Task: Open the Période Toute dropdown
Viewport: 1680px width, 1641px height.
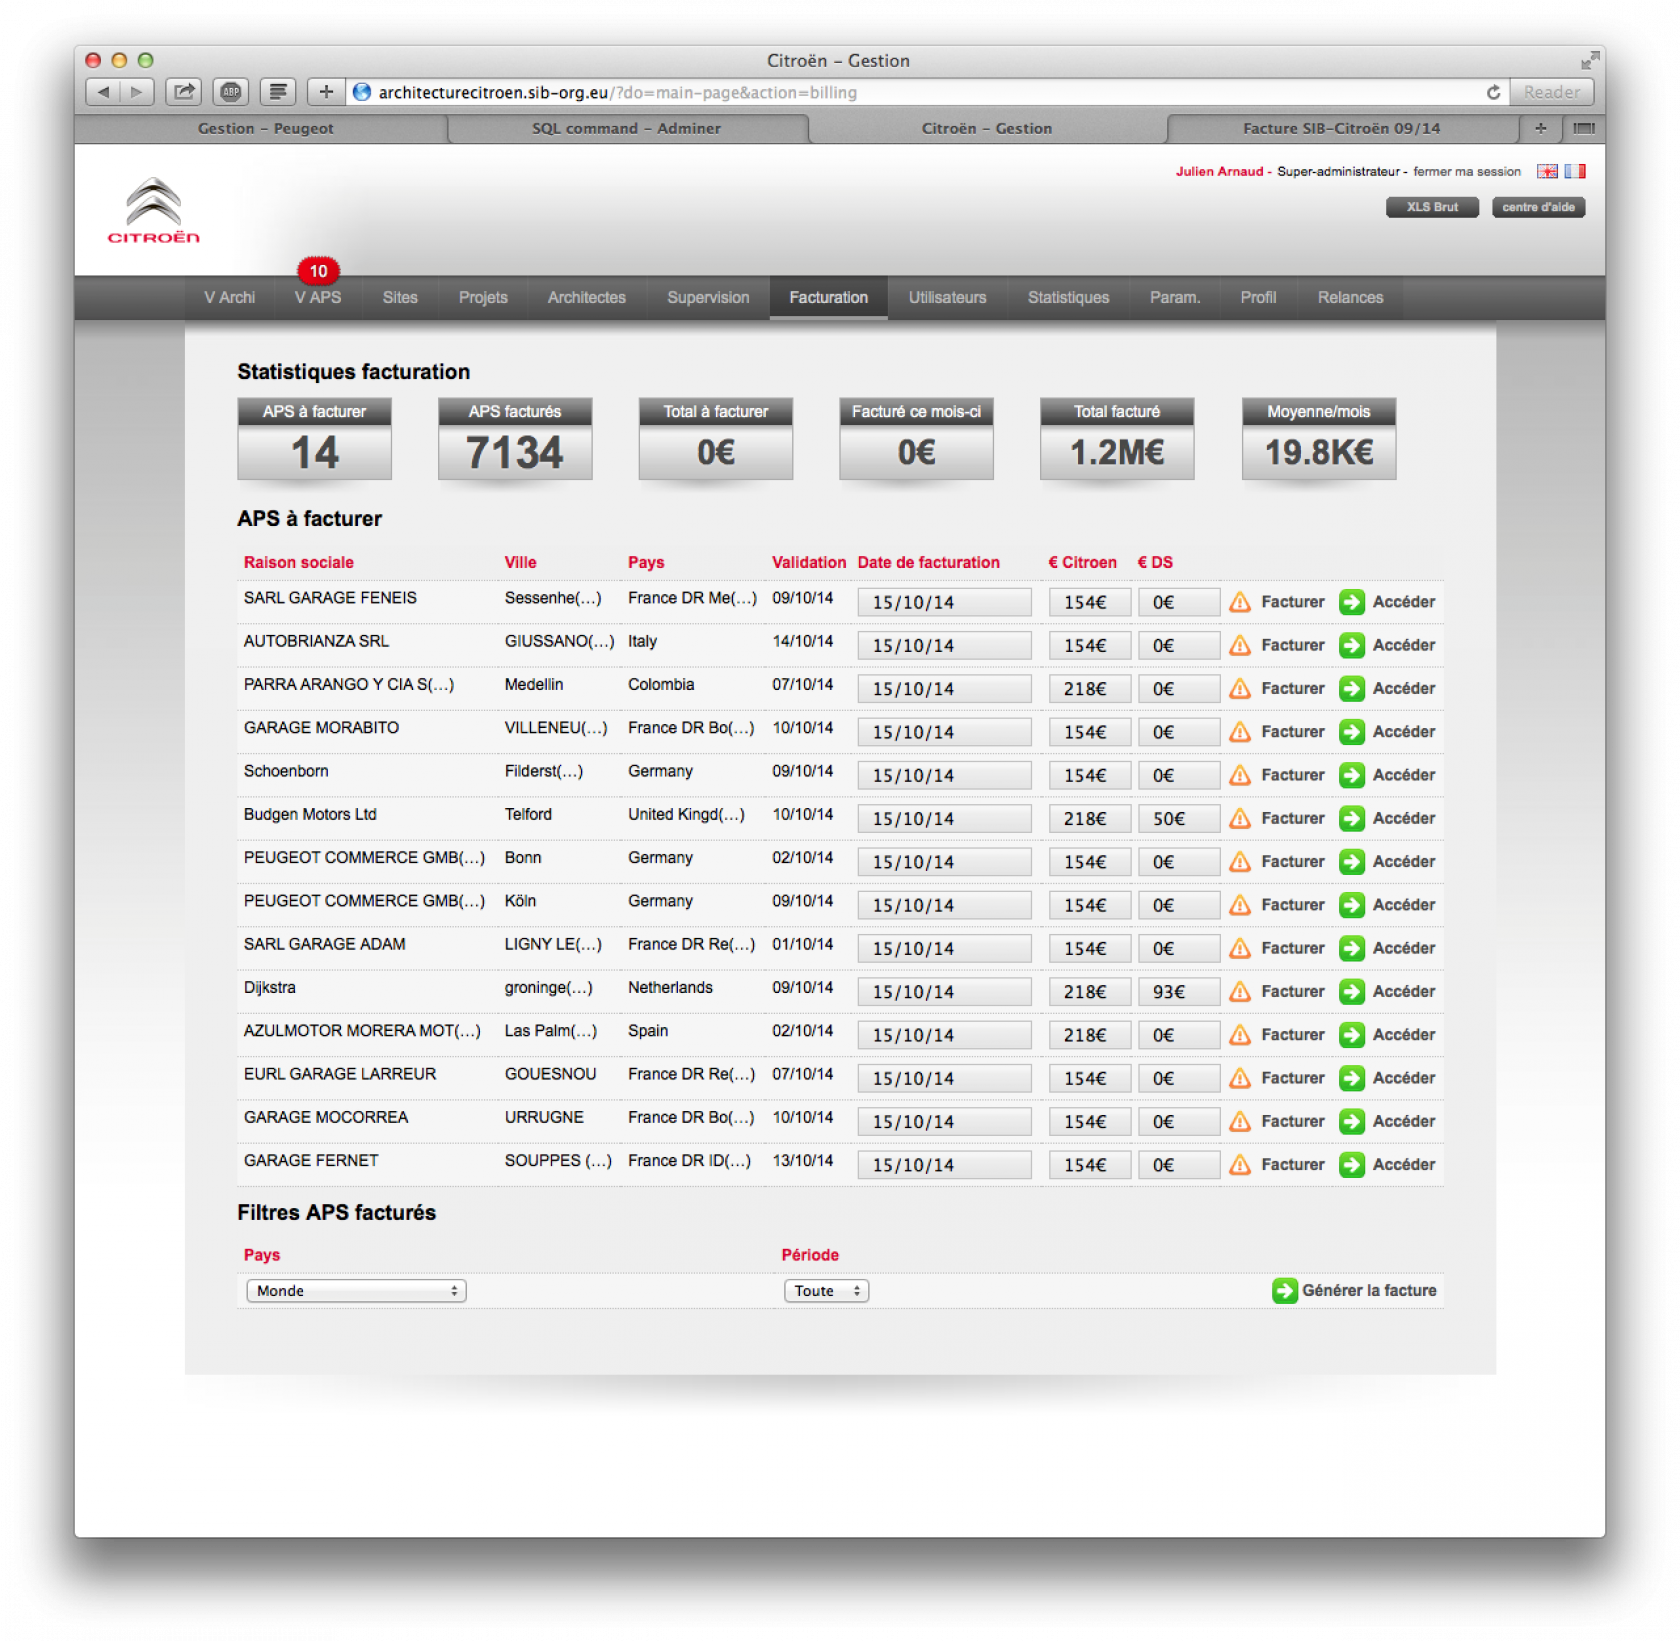Action: pos(826,1291)
